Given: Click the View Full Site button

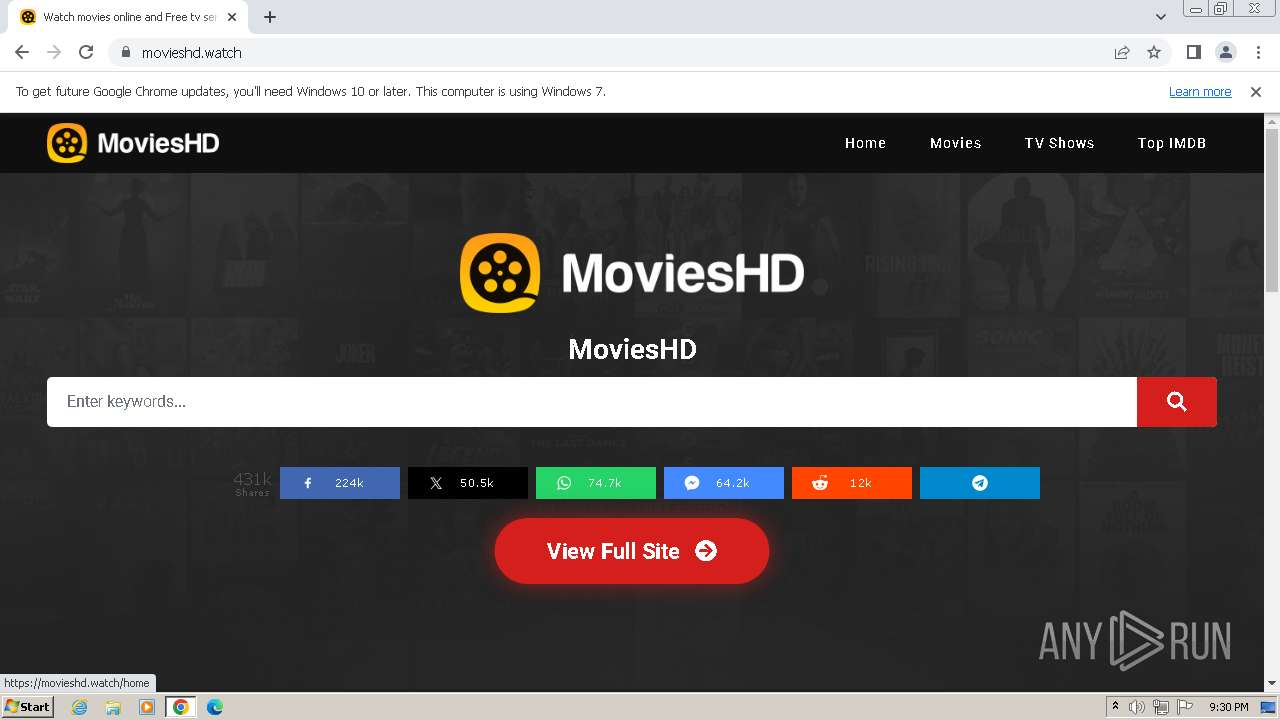Looking at the screenshot, I should click(632, 551).
